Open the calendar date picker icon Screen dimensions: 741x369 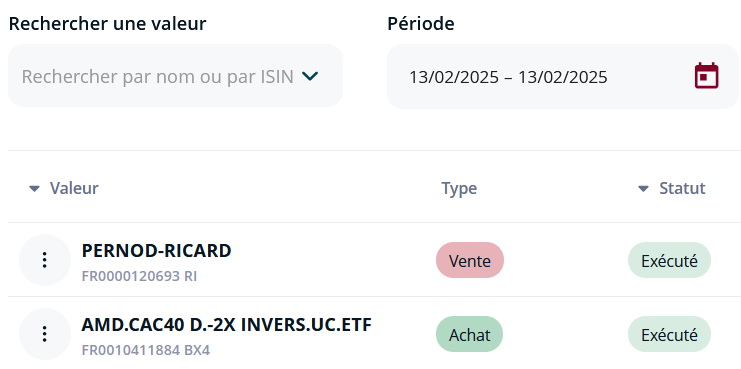tap(707, 76)
